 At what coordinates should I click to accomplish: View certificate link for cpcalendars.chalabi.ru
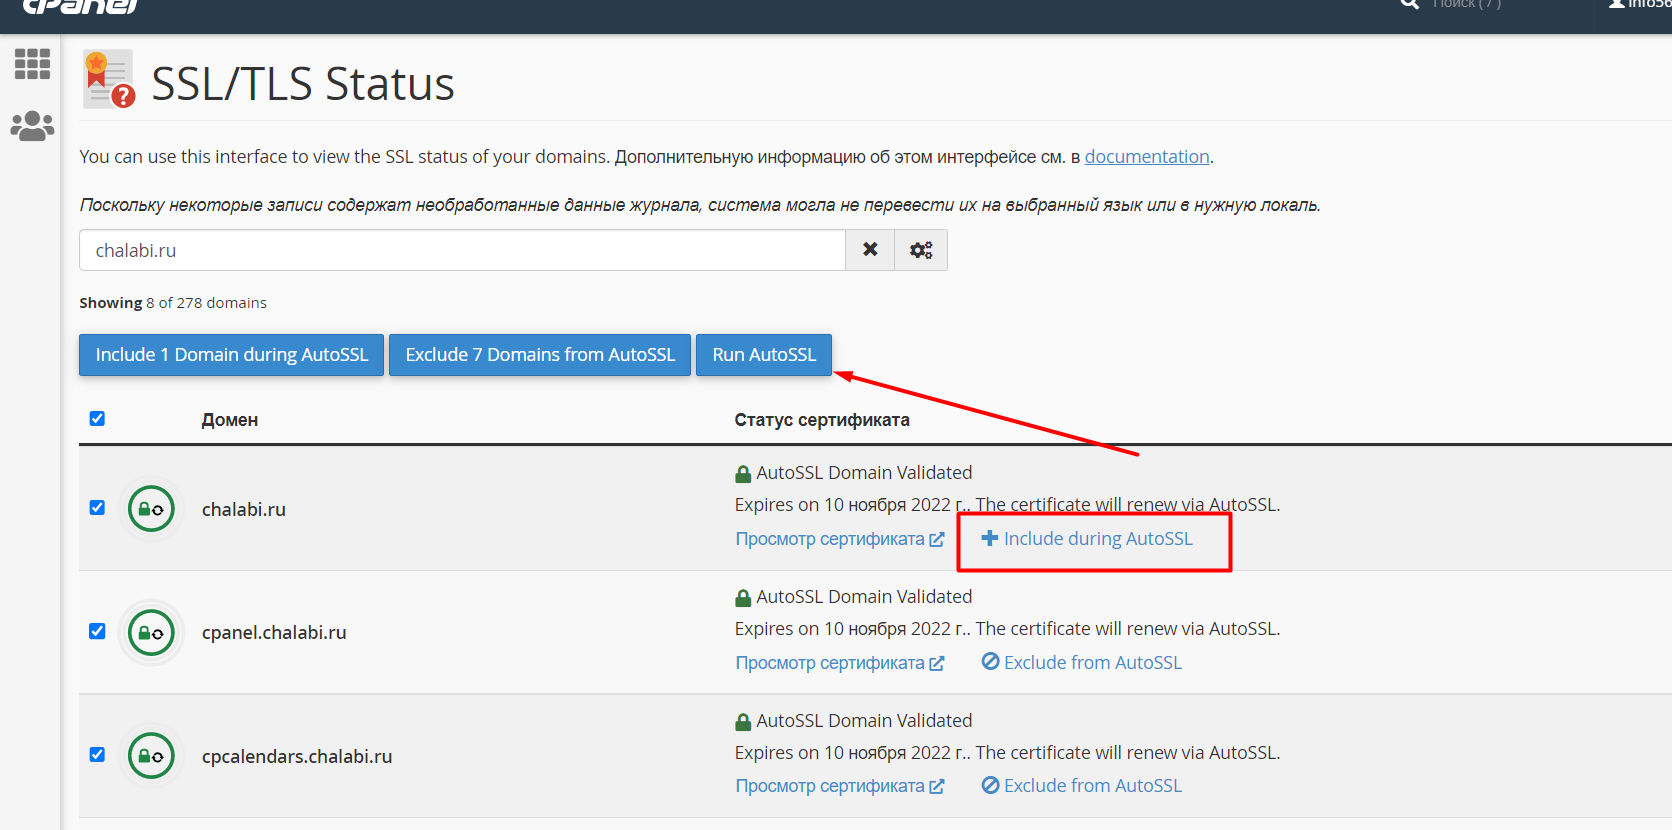(840, 786)
